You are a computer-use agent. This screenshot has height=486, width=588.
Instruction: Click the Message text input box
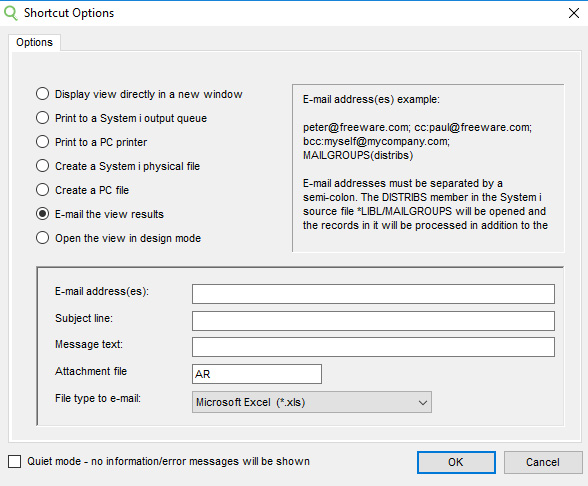[373, 347]
